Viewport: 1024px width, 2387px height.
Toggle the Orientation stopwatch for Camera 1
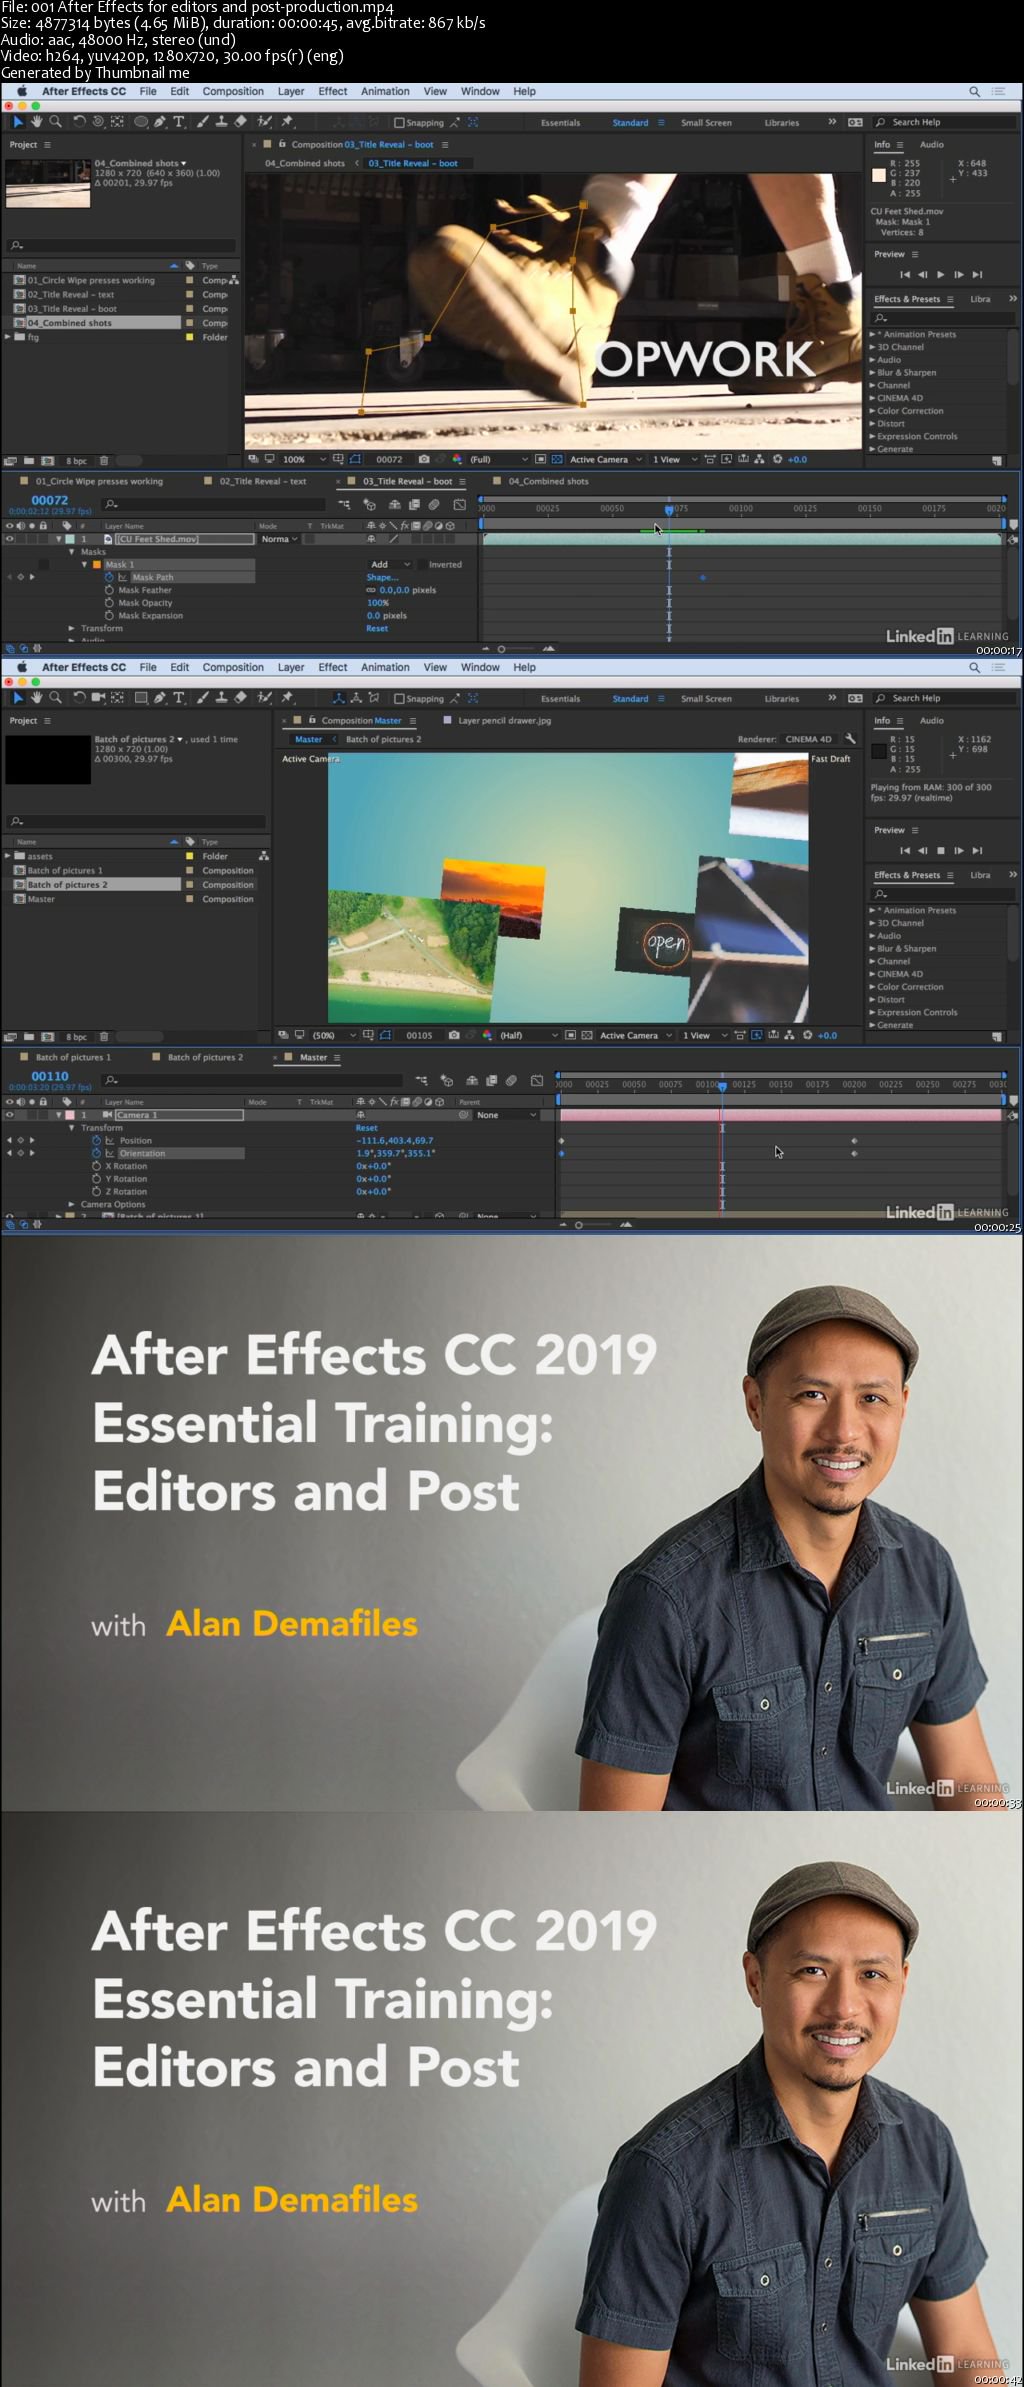(x=97, y=1153)
